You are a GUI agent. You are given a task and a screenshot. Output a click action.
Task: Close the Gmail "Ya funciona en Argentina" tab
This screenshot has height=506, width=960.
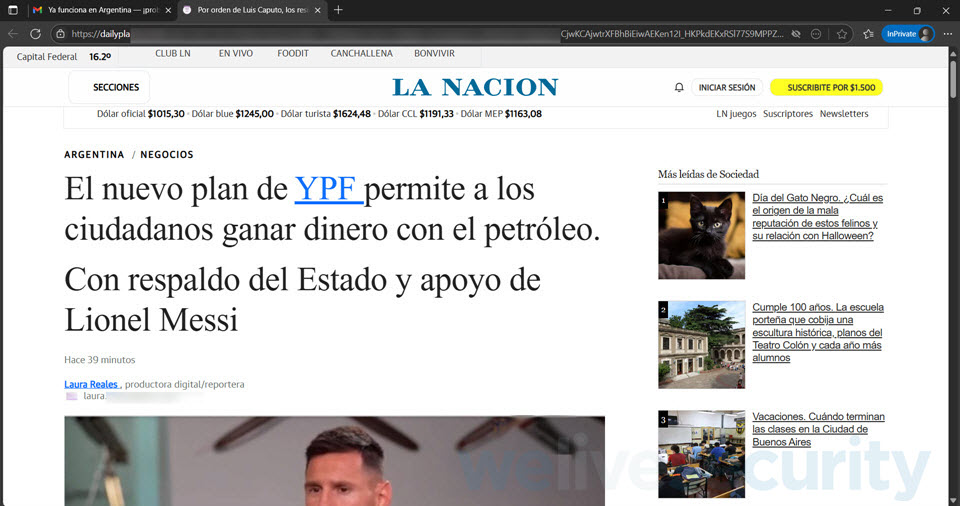click(x=168, y=10)
